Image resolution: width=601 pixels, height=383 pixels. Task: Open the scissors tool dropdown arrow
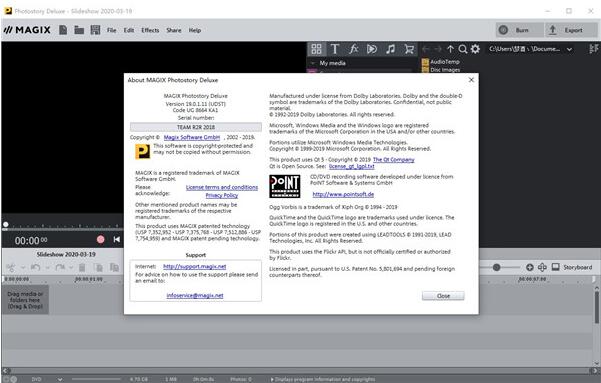coord(23,268)
